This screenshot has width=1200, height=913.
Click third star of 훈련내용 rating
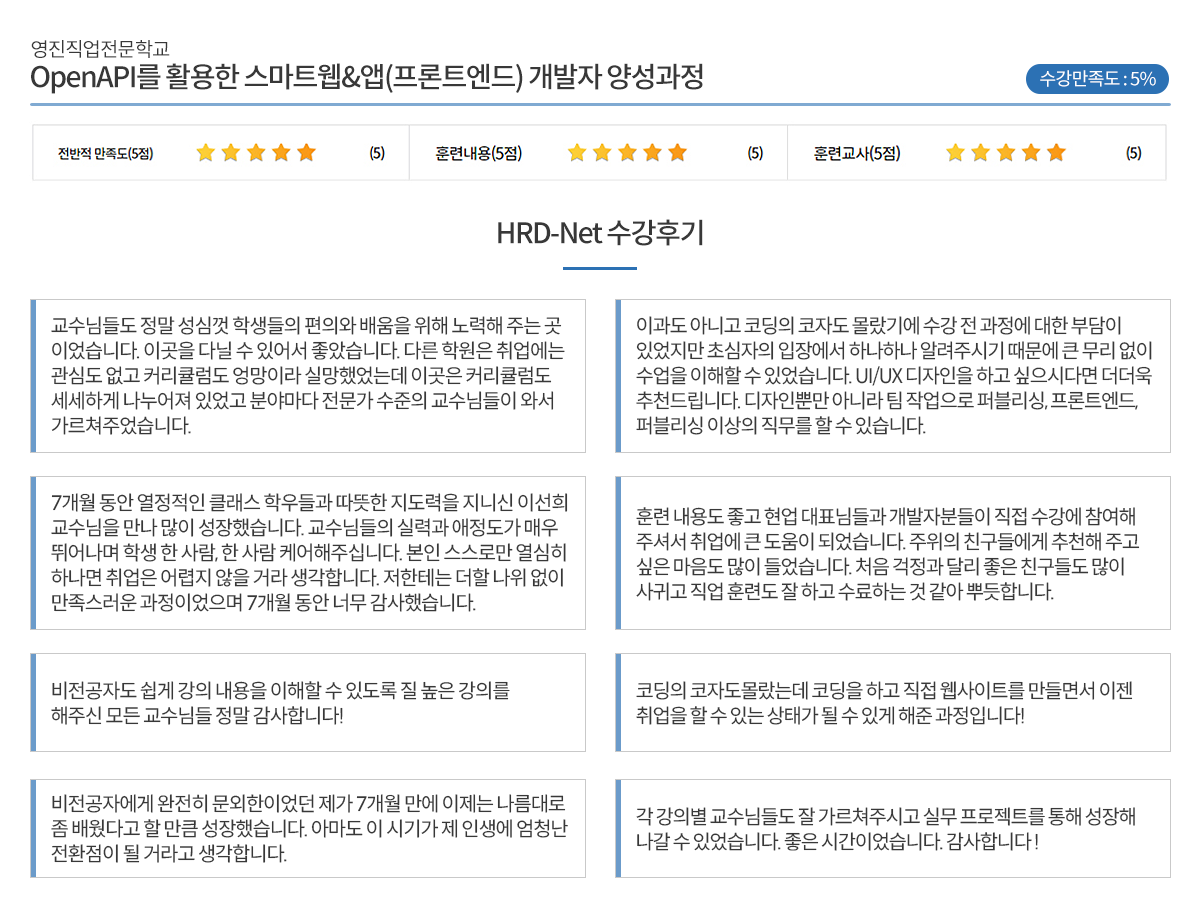[627, 153]
